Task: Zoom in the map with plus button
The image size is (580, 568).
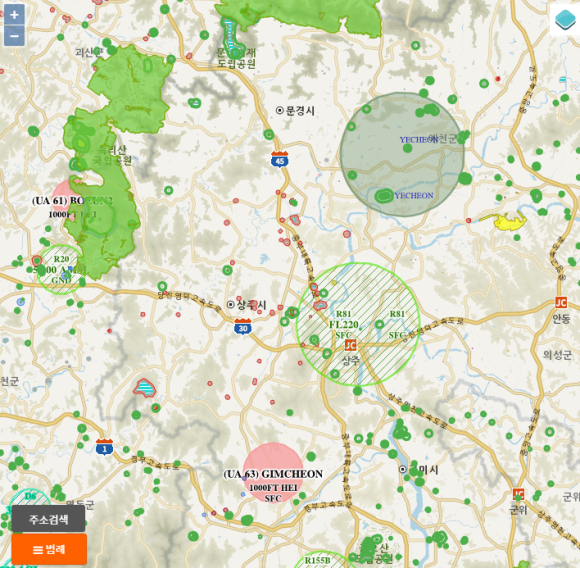Action: pyautogui.click(x=14, y=15)
